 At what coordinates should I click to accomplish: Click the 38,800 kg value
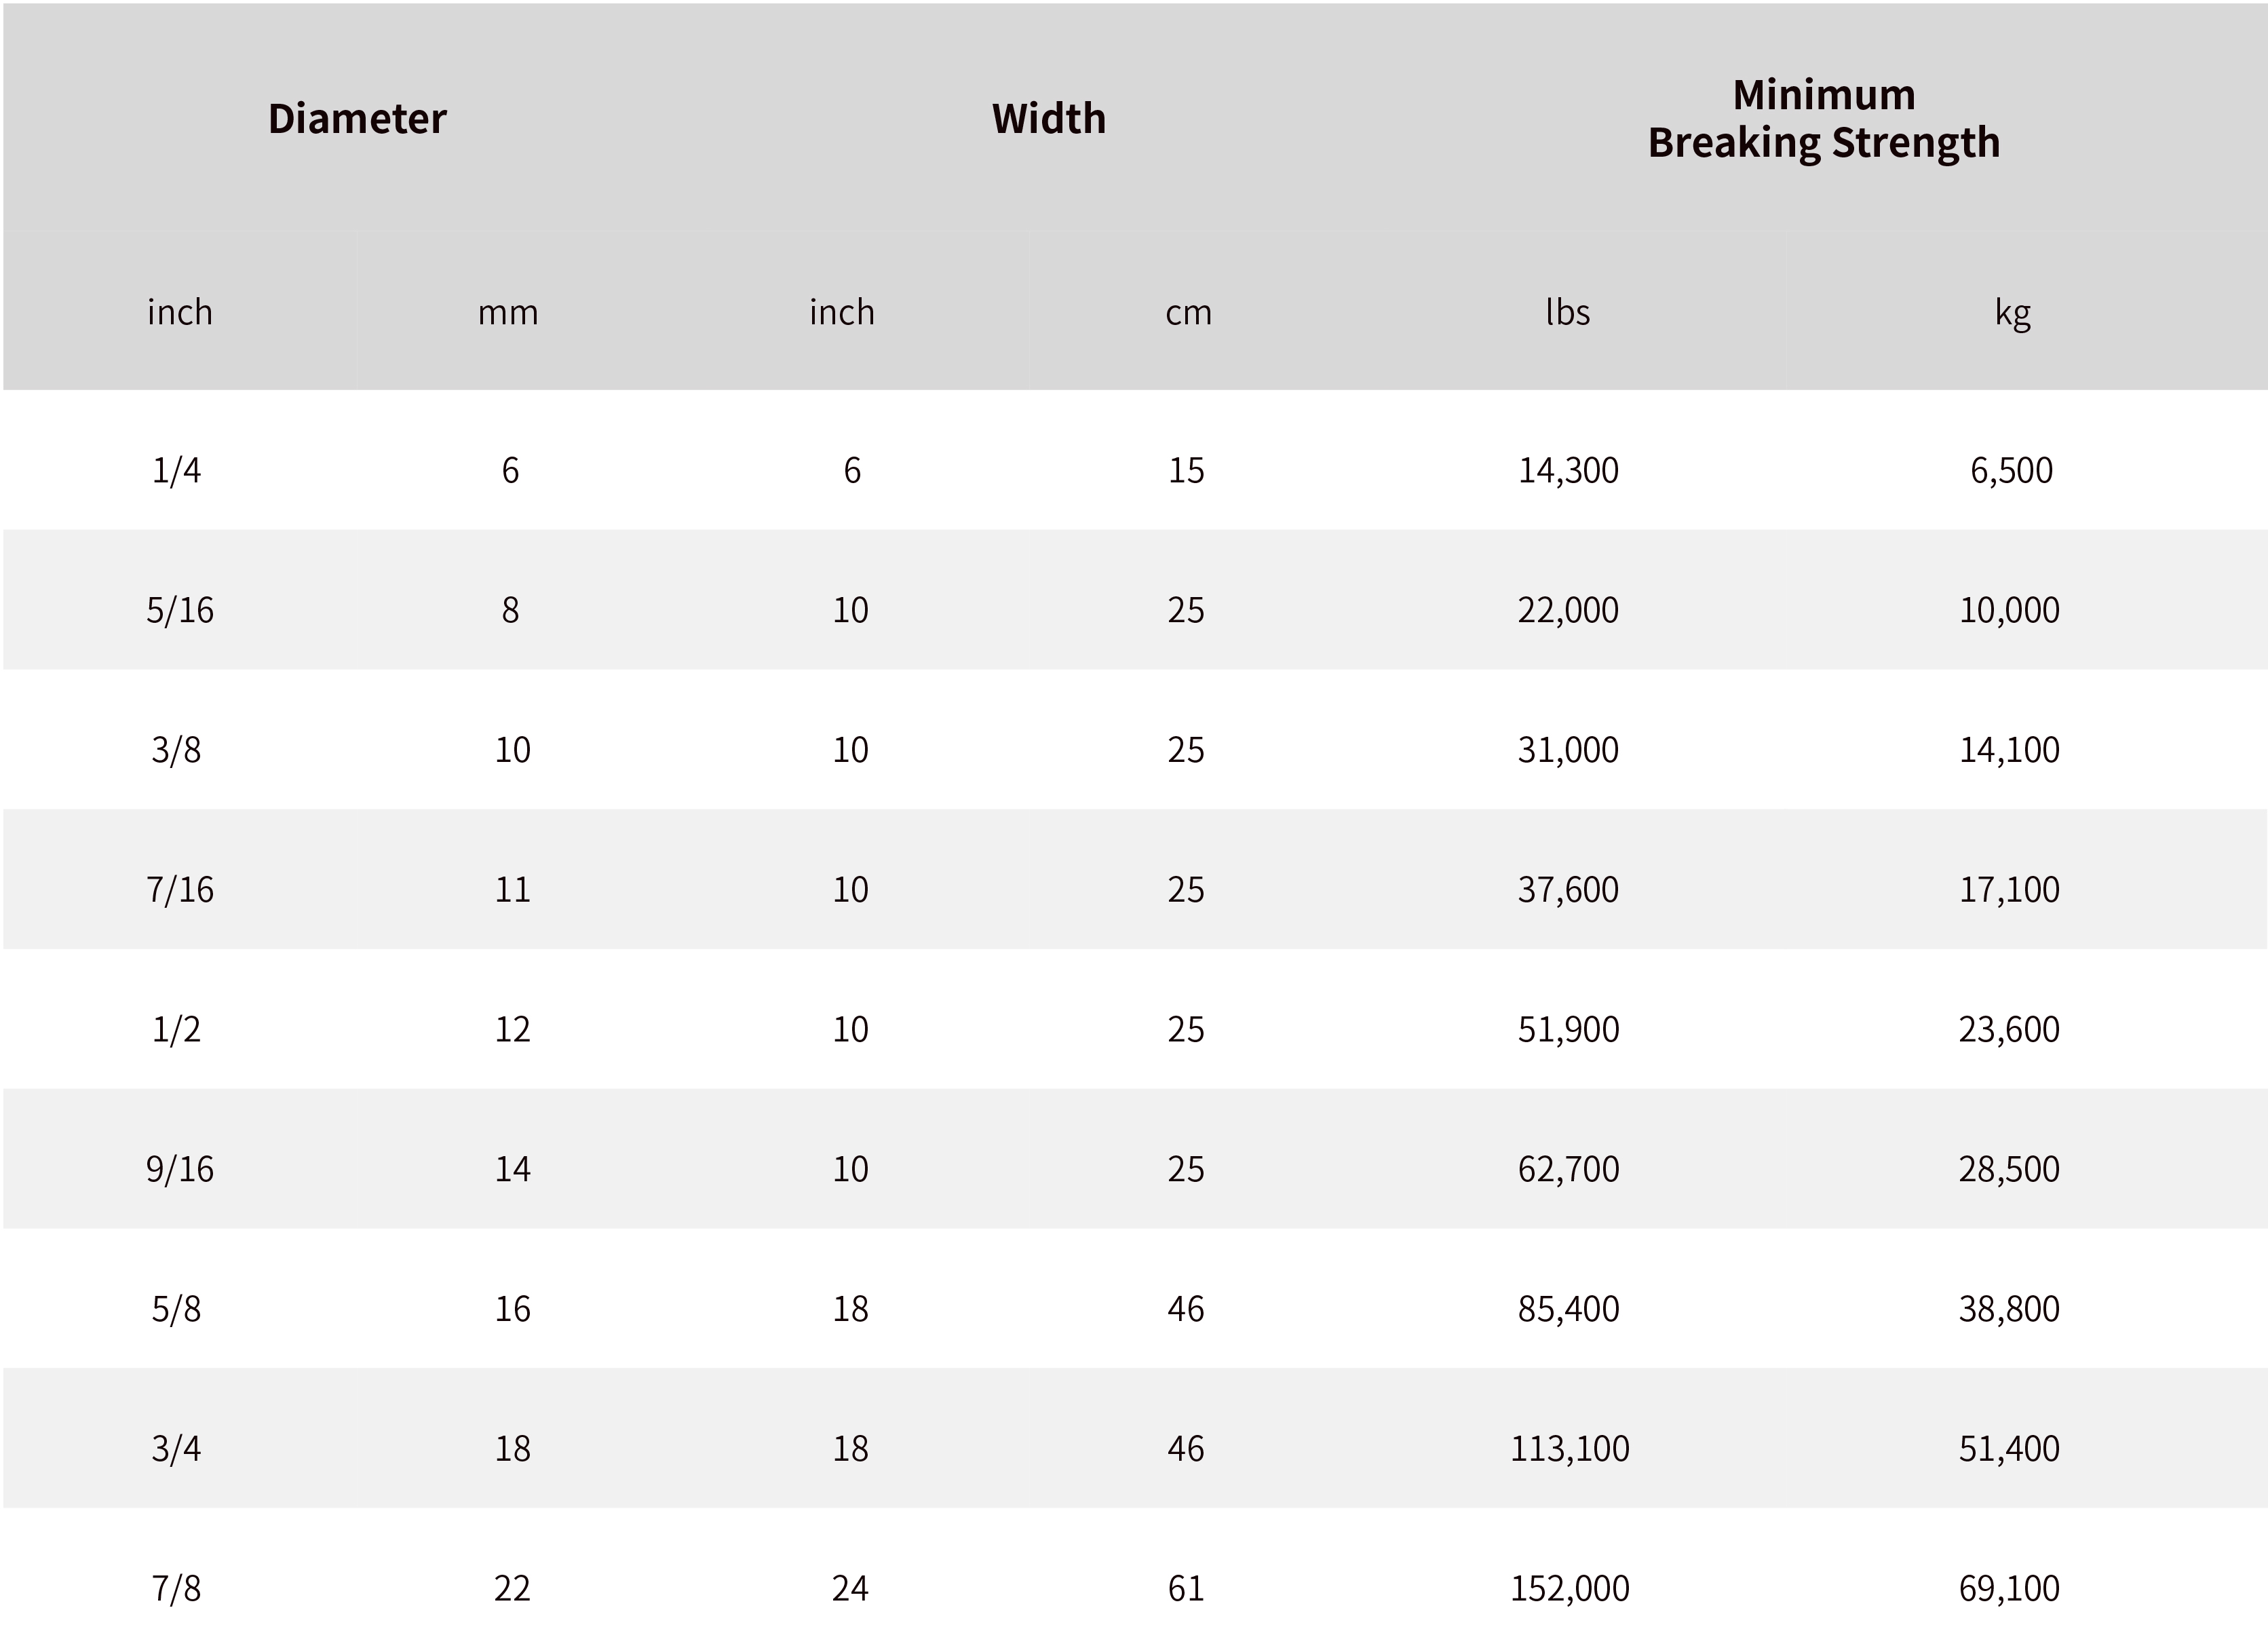tap(2009, 1309)
